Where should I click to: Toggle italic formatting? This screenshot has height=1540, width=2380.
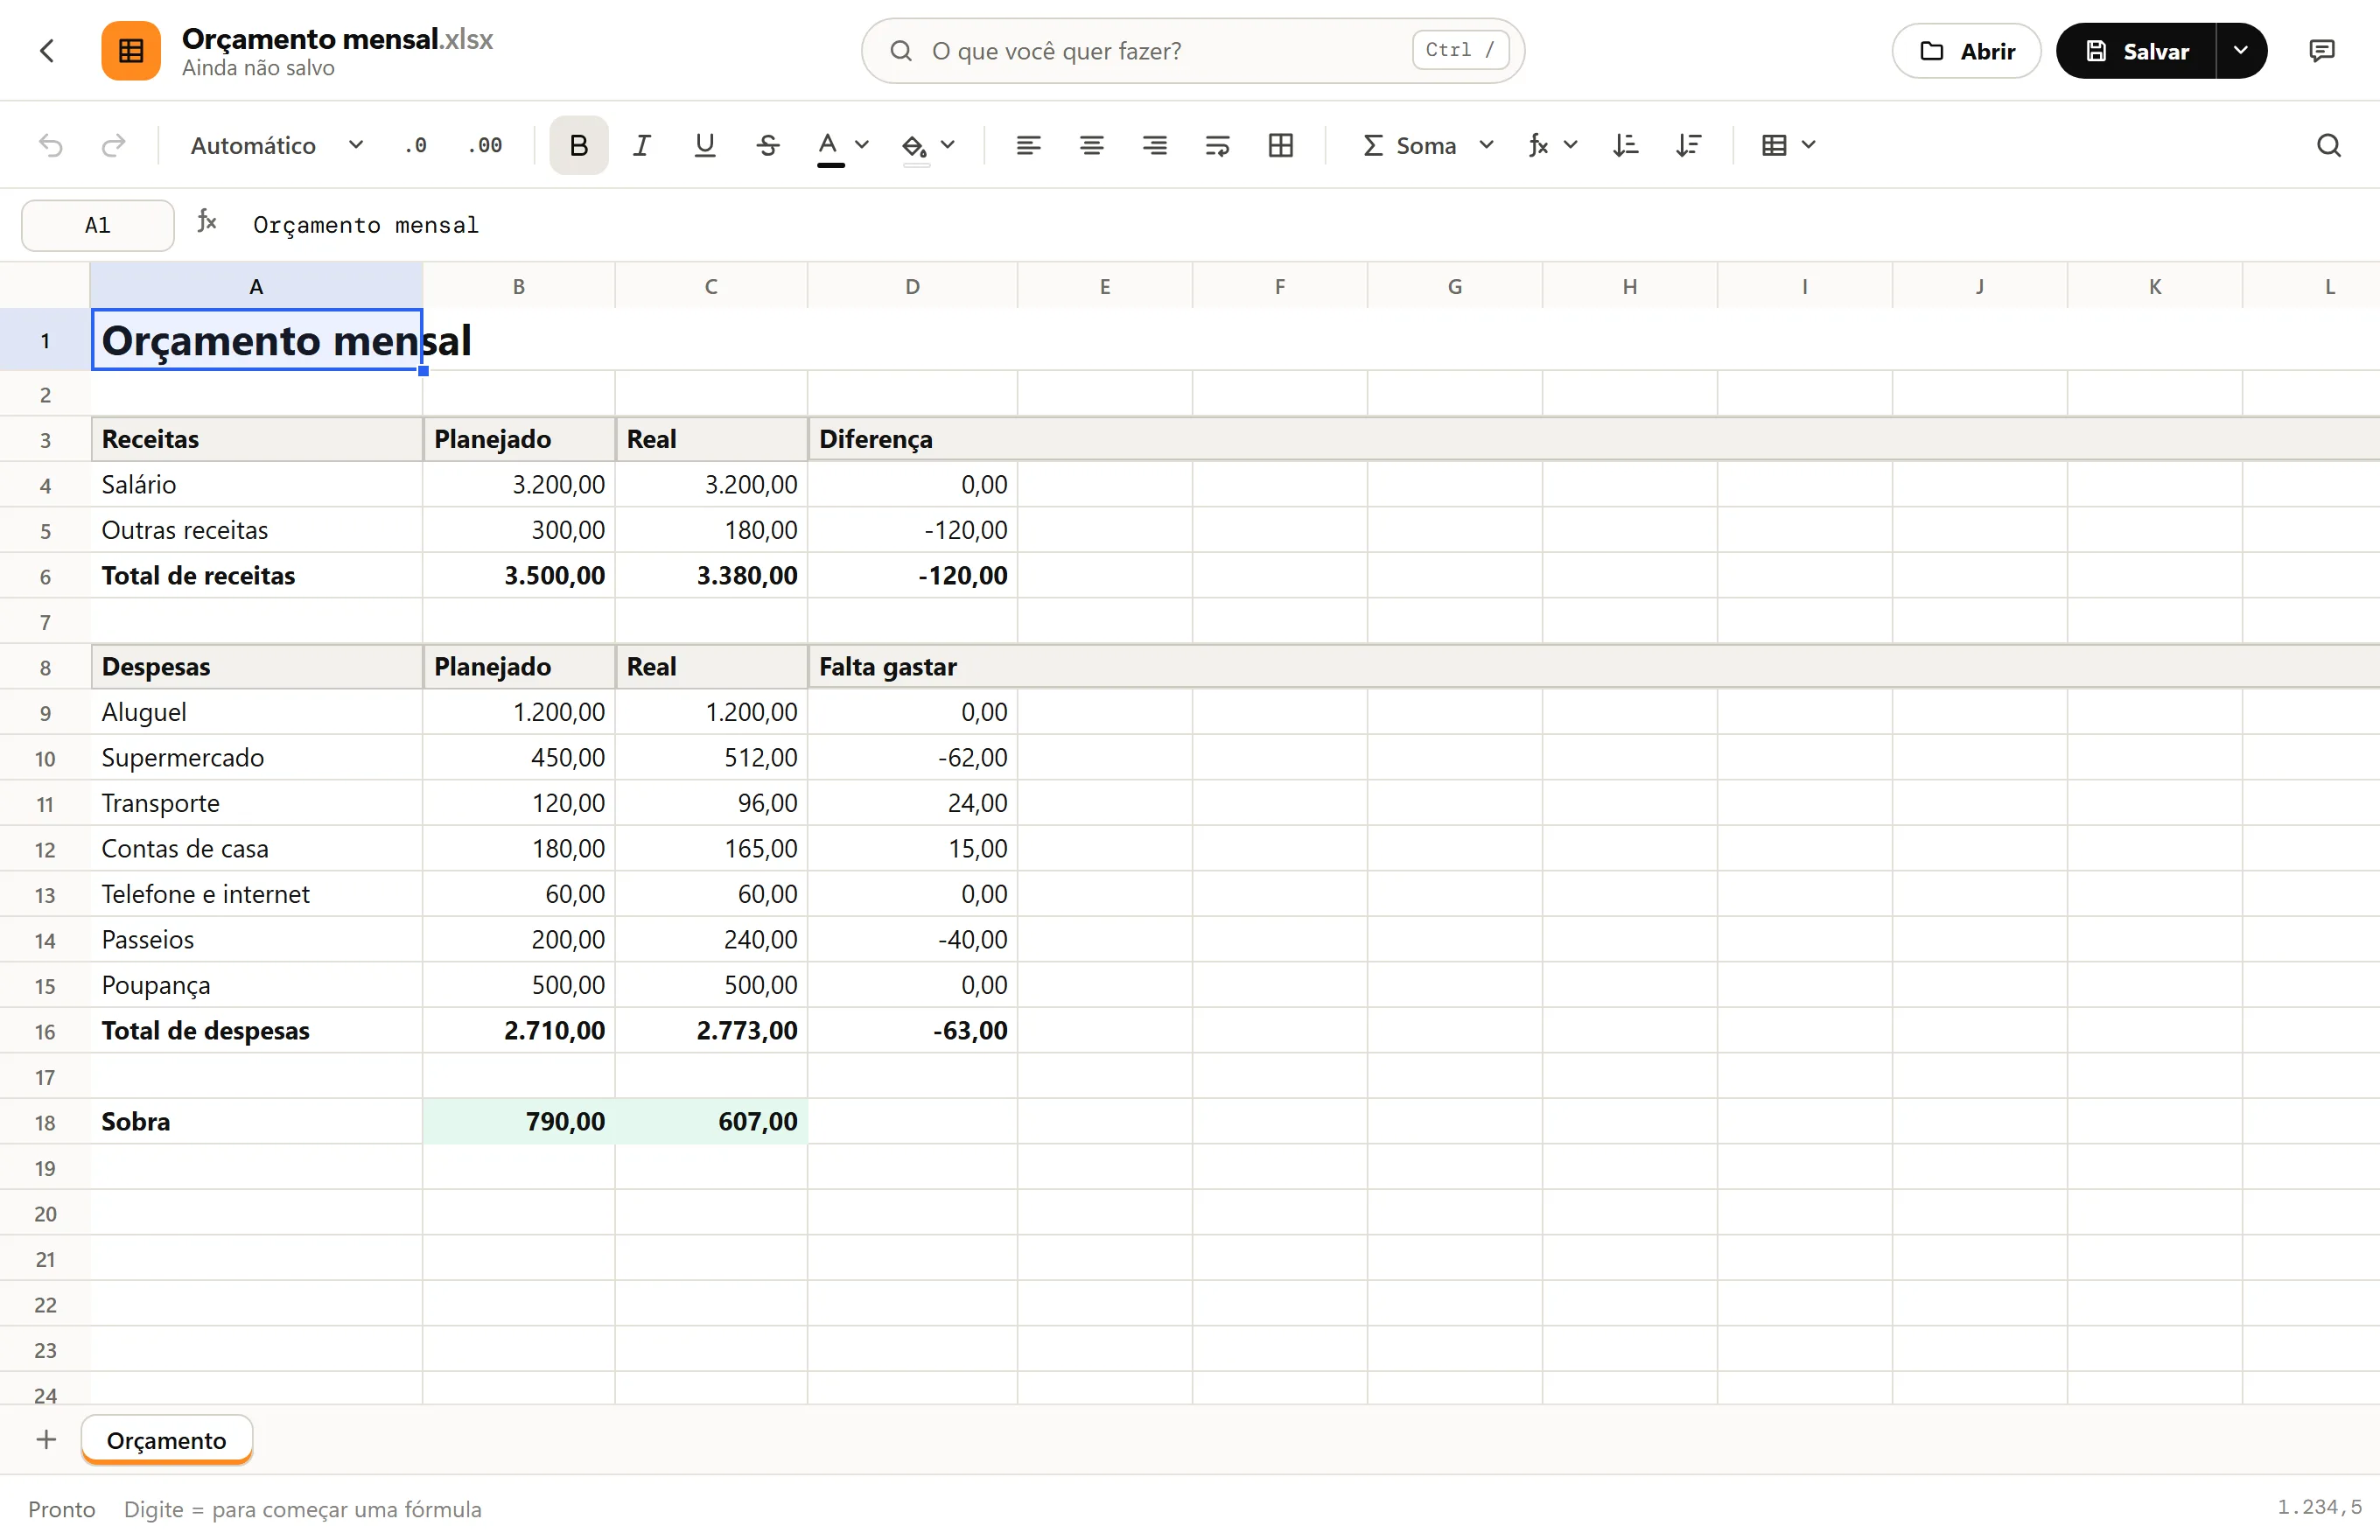642,146
